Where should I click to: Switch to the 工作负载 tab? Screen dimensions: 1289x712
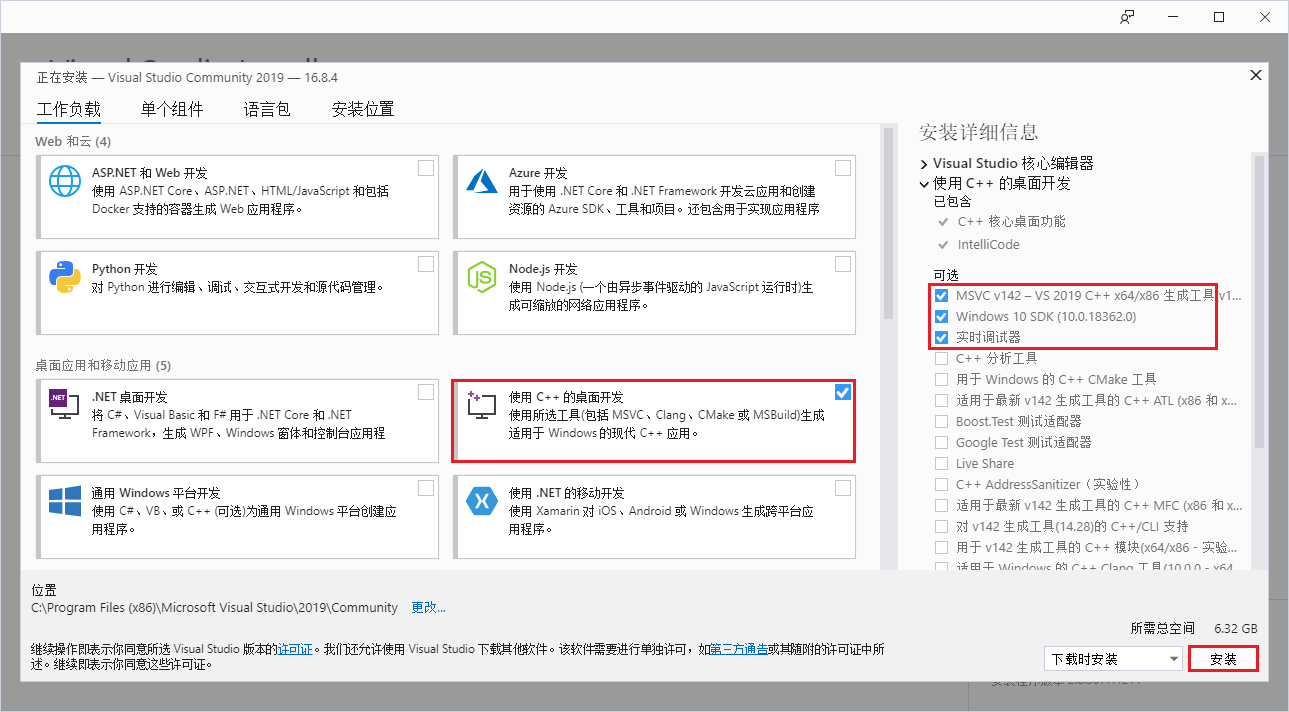69,109
